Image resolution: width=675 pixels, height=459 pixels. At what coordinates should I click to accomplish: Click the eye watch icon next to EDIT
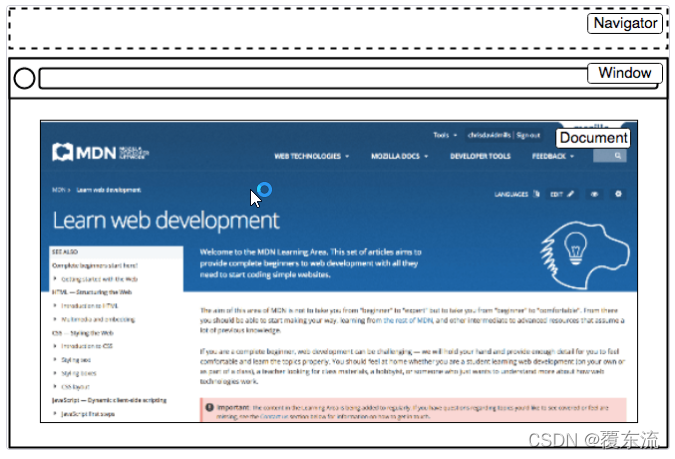(x=594, y=194)
